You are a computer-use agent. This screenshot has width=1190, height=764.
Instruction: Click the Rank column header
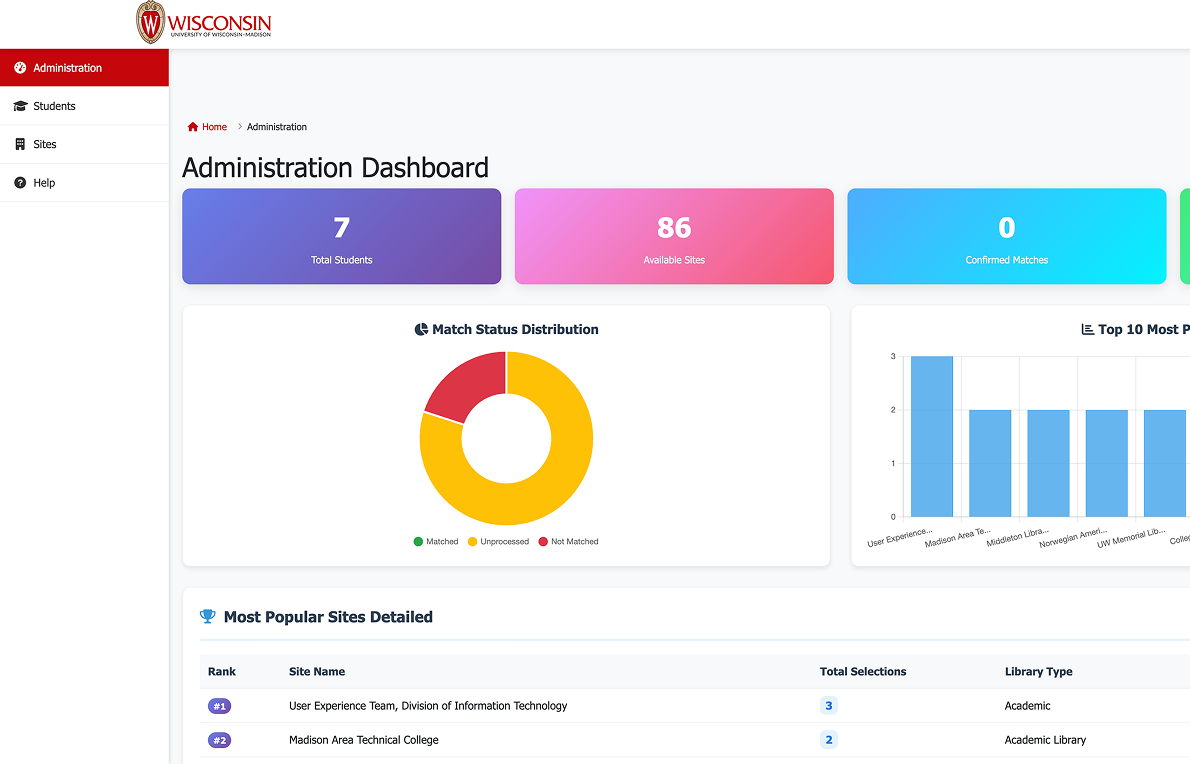pos(222,671)
